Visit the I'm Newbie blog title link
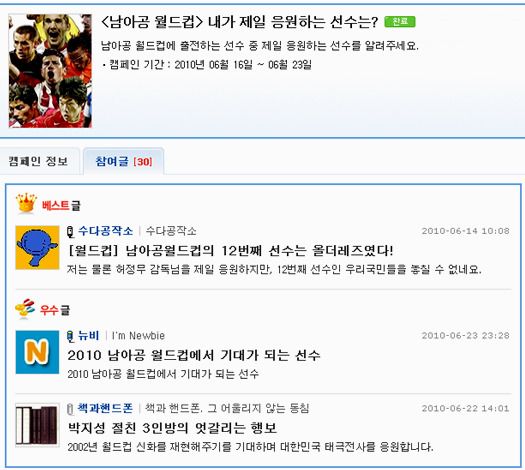 tap(138, 336)
